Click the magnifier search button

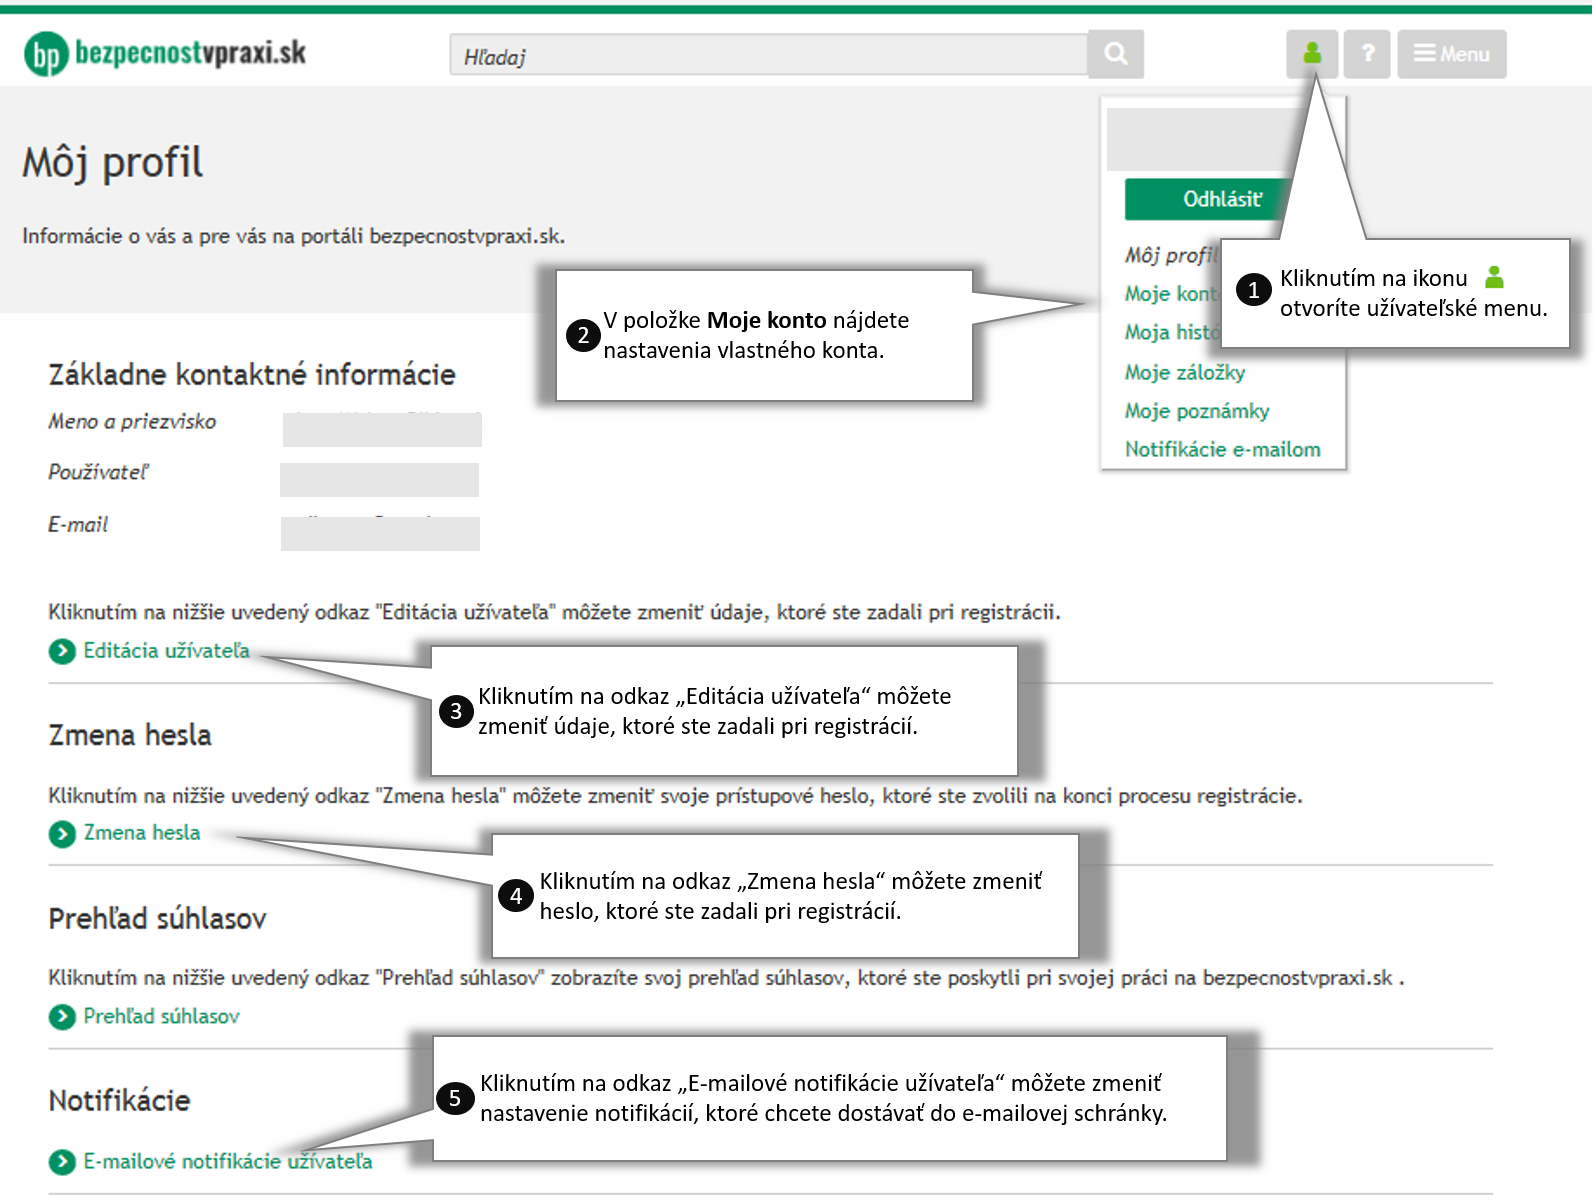[x=1115, y=54]
